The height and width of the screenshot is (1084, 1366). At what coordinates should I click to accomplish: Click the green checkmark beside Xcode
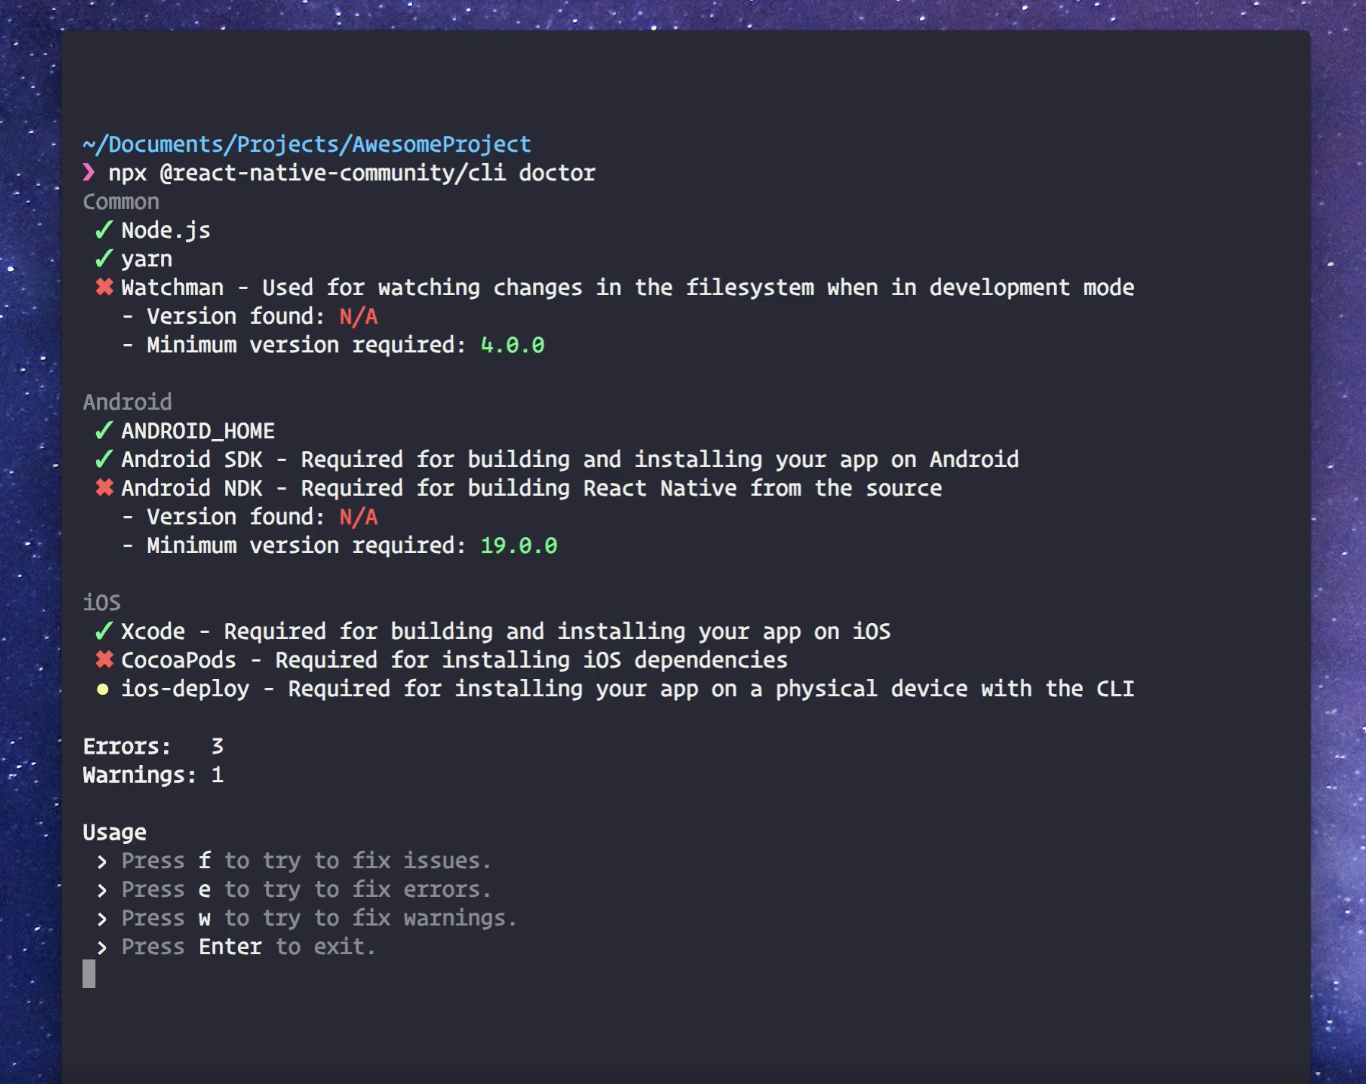(x=104, y=631)
